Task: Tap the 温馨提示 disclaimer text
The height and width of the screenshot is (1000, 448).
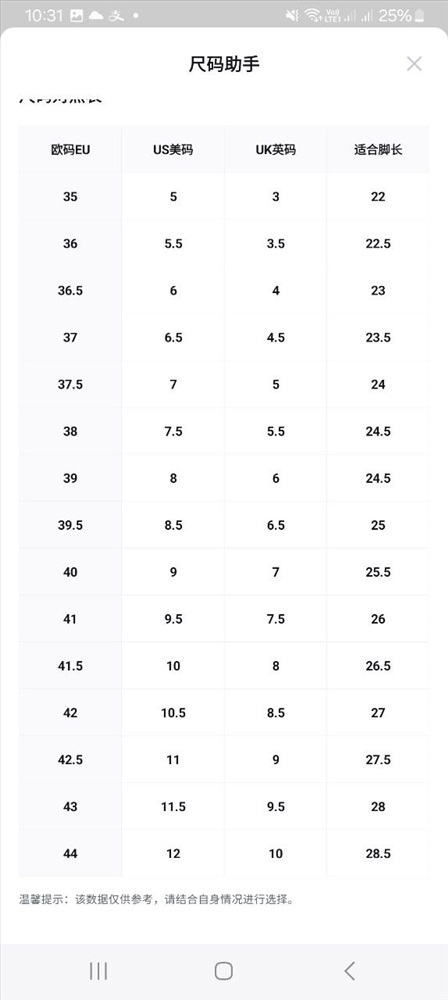Action: coord(157,900)
